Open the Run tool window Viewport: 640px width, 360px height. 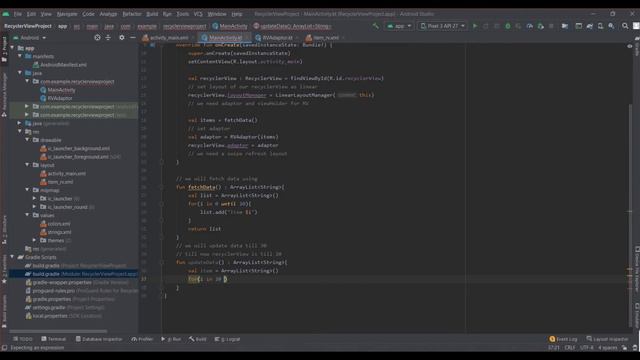(x=171, y=339)
